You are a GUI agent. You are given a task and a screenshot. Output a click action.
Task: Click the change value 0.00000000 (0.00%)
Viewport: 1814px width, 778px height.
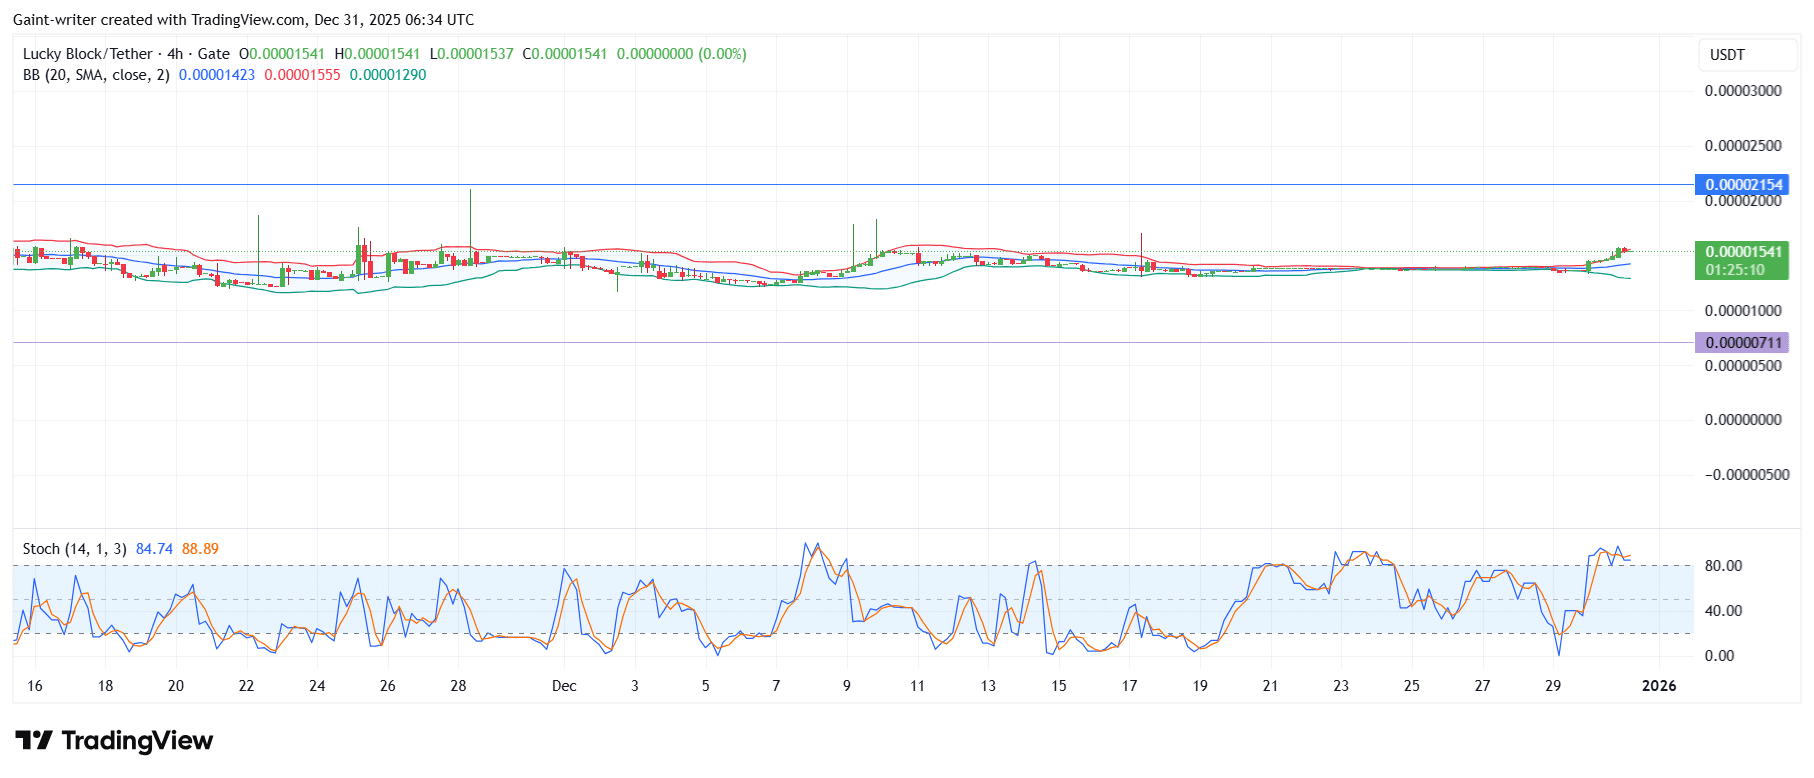681,54
